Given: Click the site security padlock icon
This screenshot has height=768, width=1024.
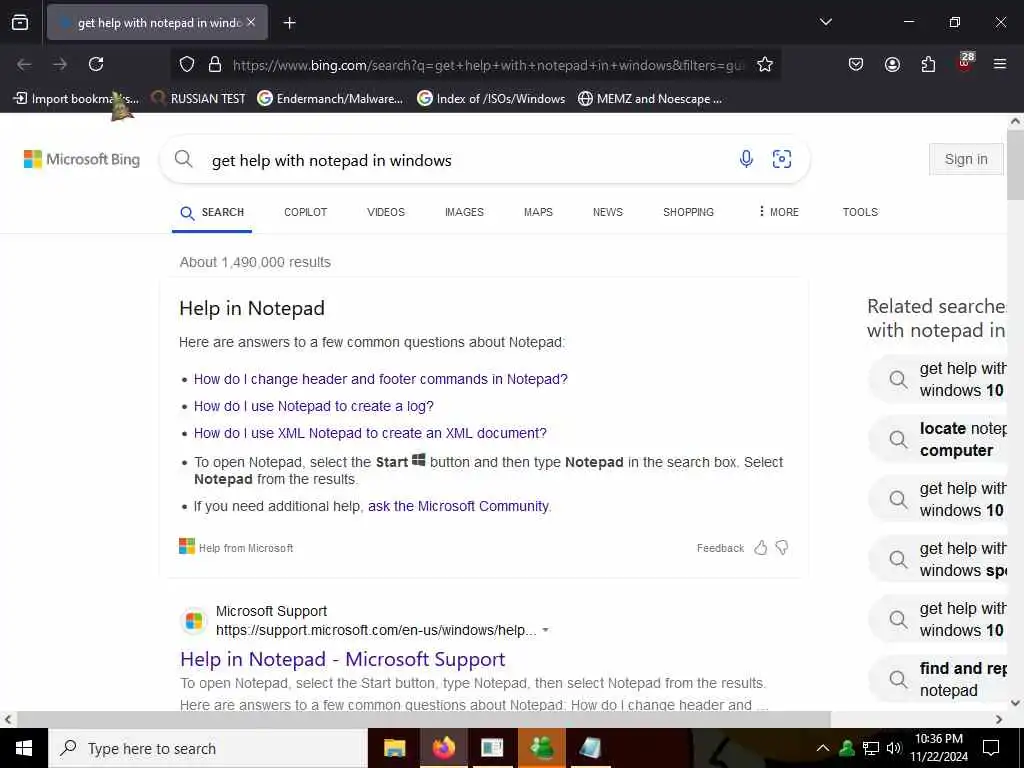Looking at the screenshot, I should tap(214, 64).
